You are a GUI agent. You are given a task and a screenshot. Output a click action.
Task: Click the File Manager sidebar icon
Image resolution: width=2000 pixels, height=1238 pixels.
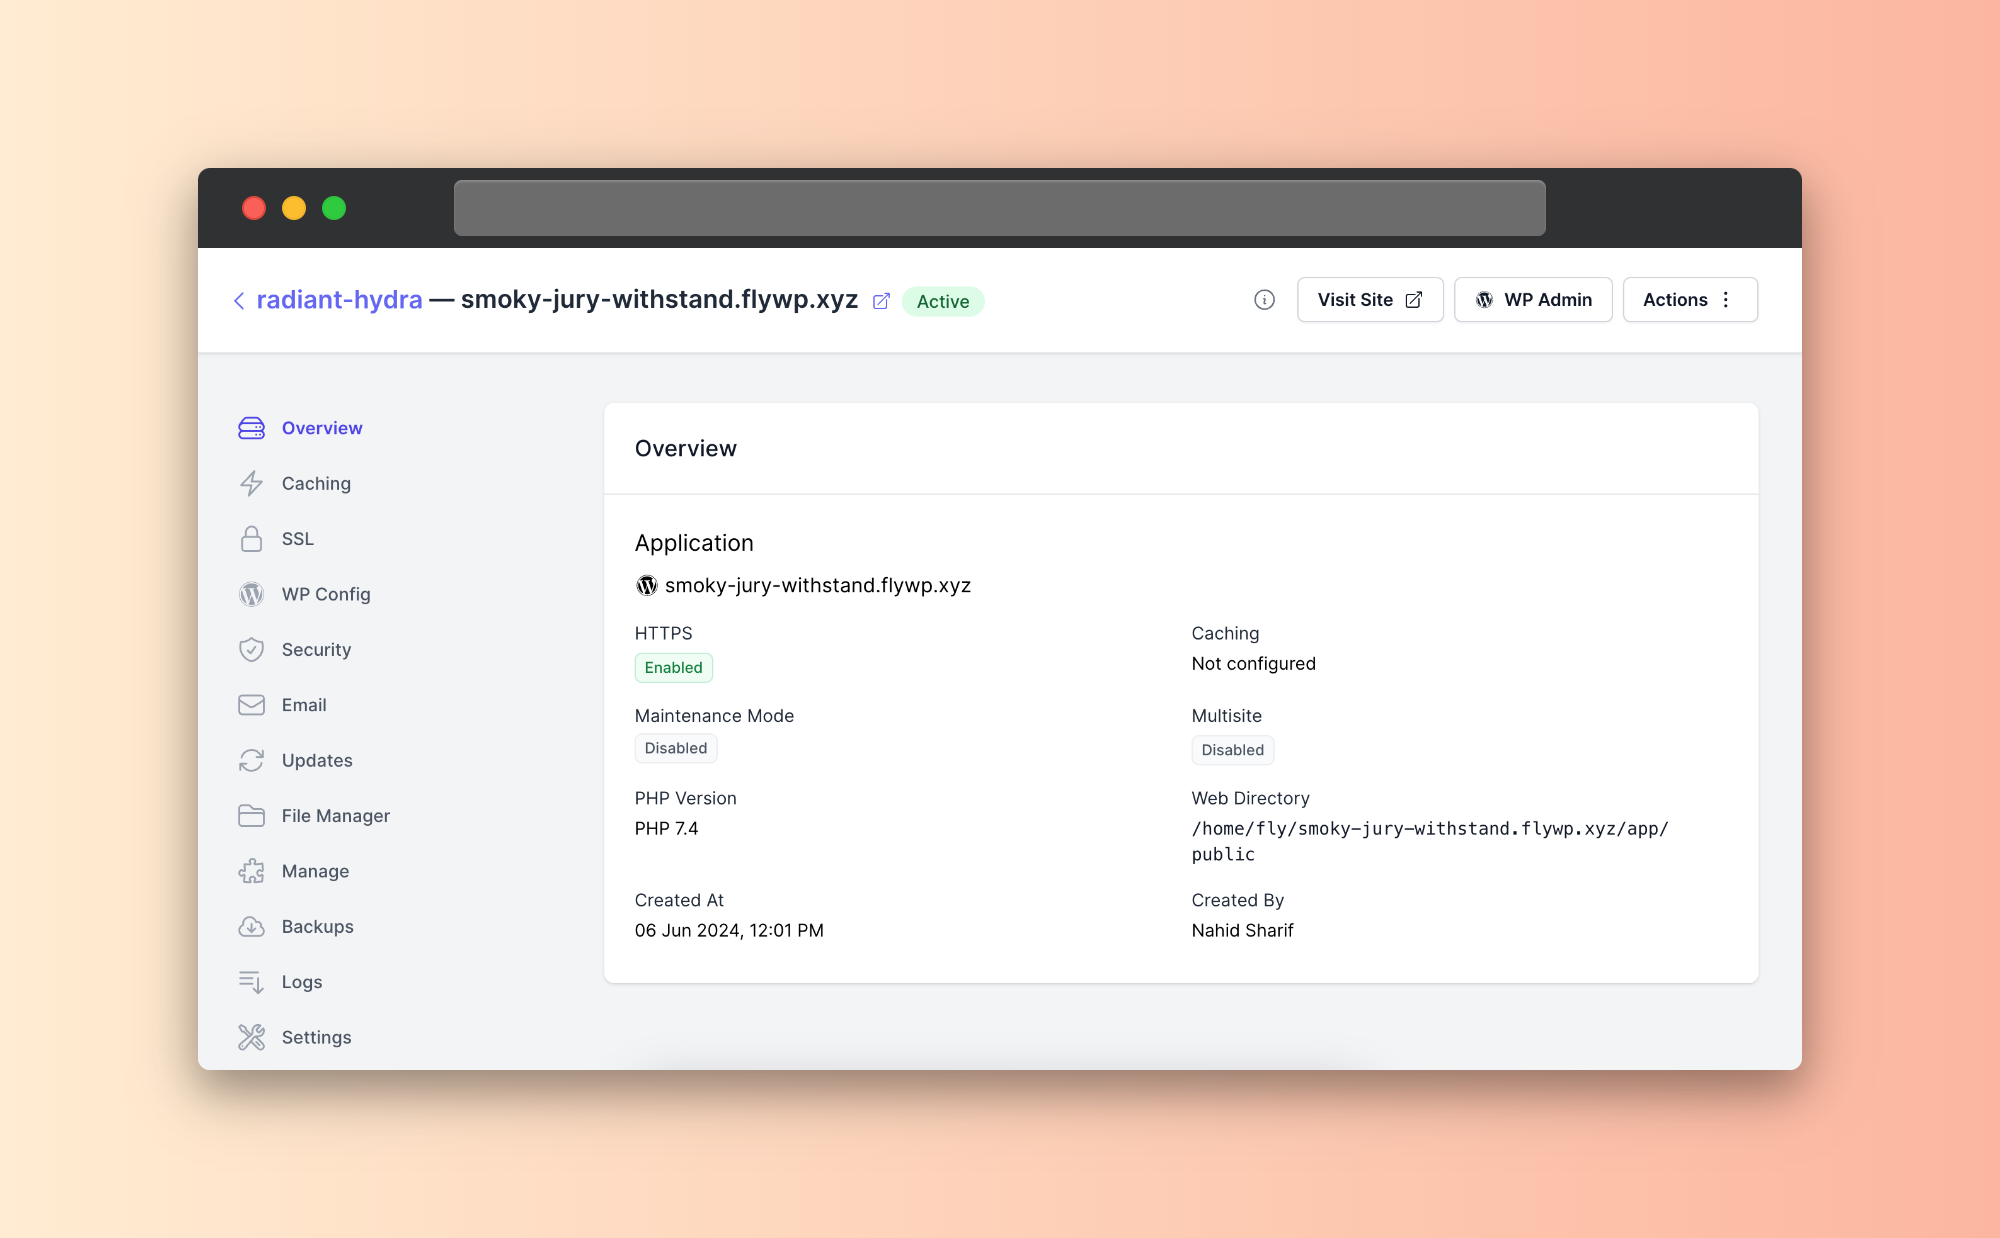click(253, 815)
